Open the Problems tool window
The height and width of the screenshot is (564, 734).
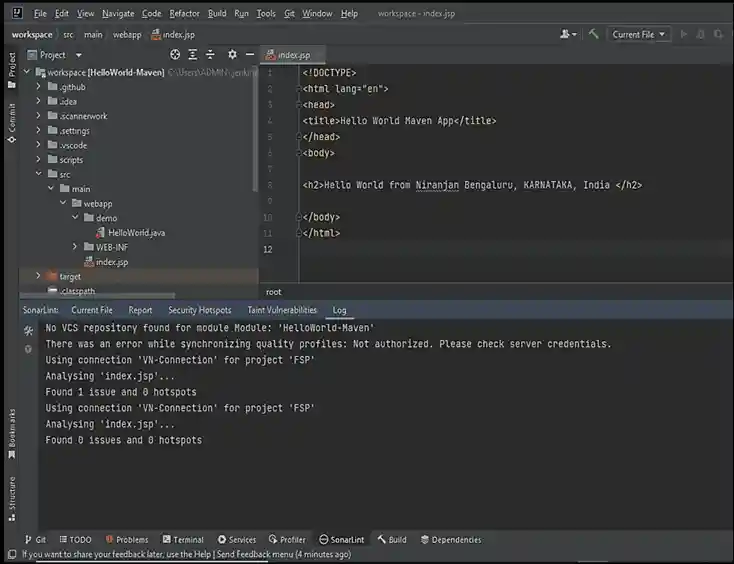click(126, 539)
